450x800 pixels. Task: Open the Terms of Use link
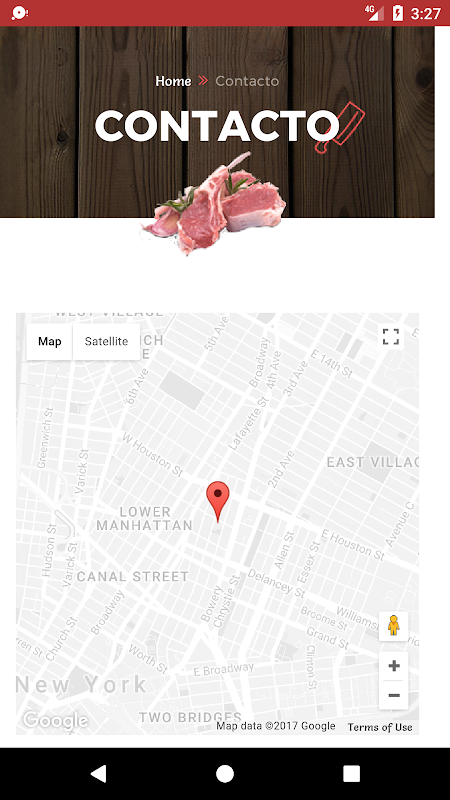coord(380,727)
